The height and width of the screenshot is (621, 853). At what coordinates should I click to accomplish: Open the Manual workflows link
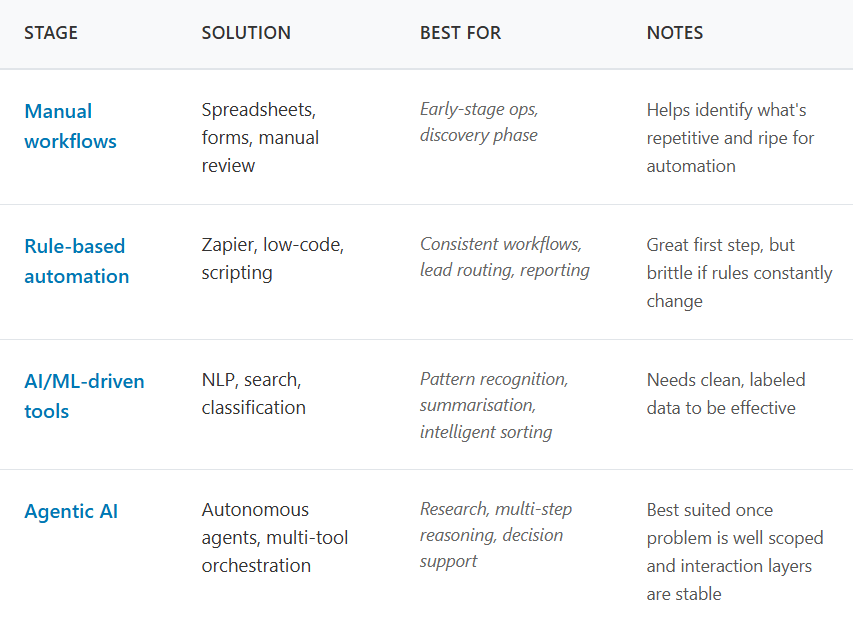70,126
